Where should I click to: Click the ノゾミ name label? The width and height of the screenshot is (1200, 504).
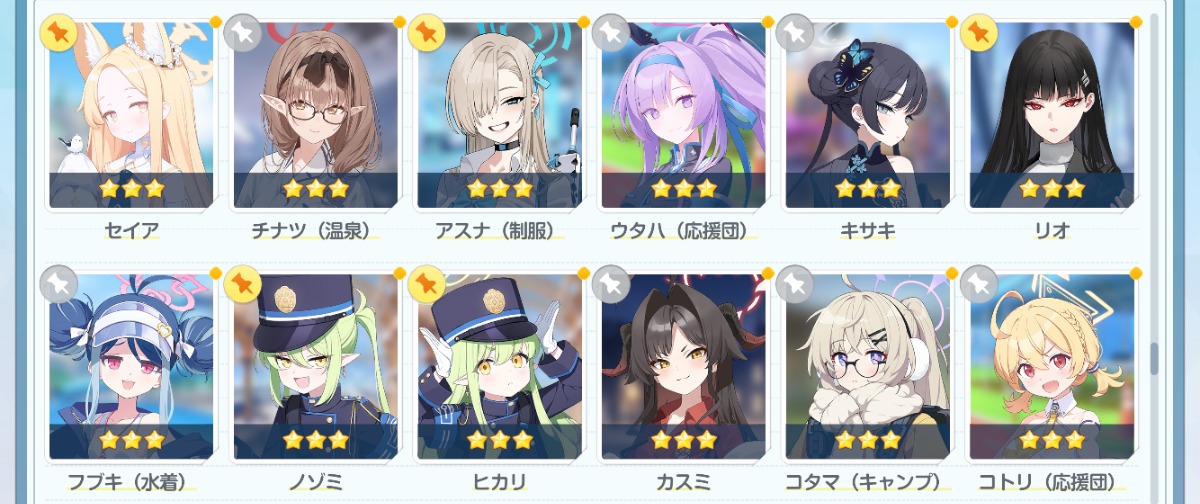pos(315,482)
